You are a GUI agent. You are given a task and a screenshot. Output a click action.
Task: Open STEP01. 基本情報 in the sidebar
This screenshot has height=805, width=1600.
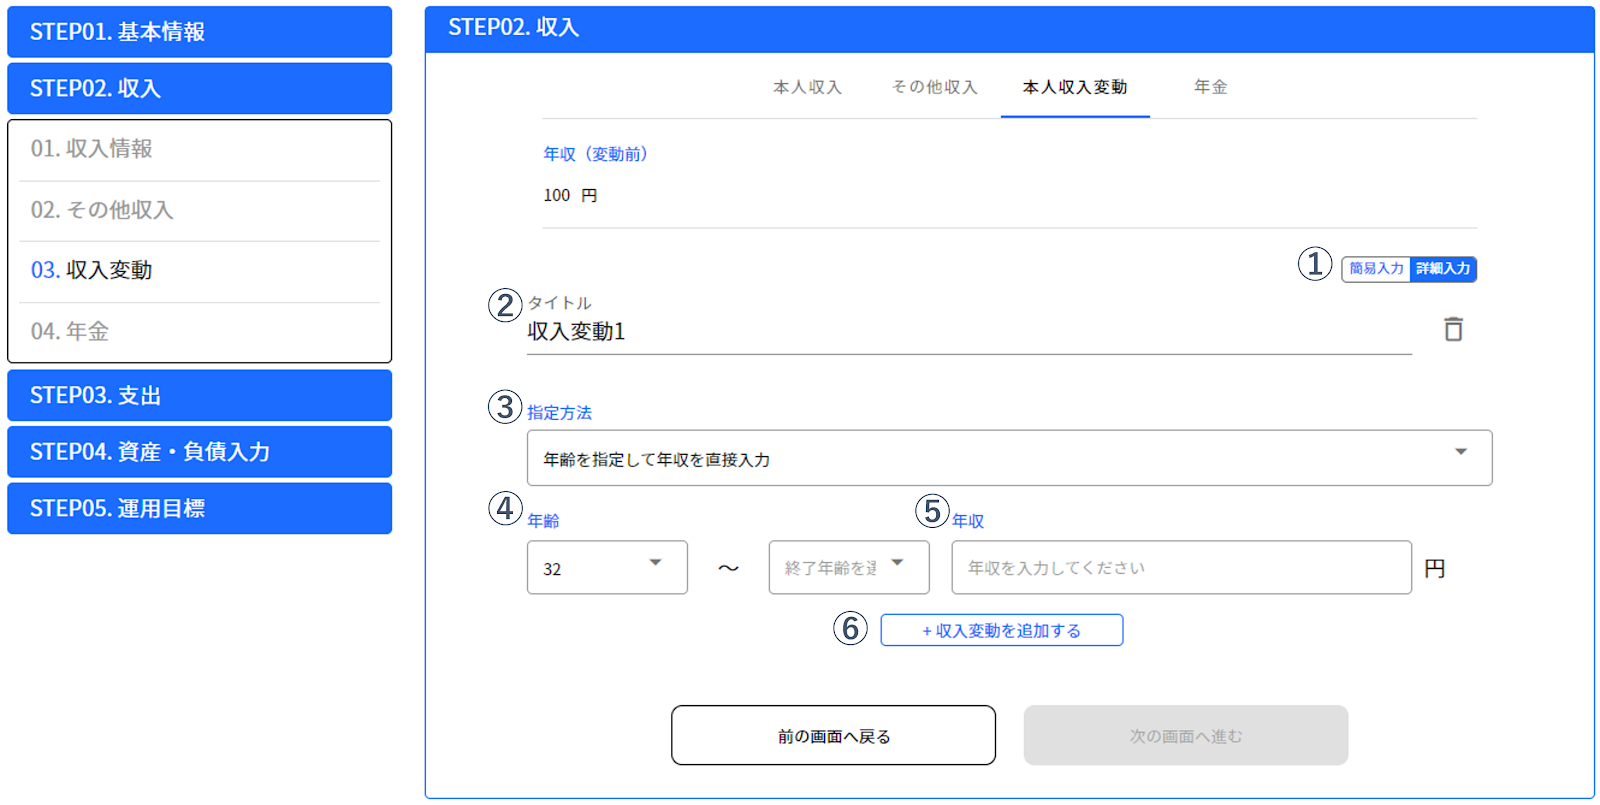click(200, 32)
